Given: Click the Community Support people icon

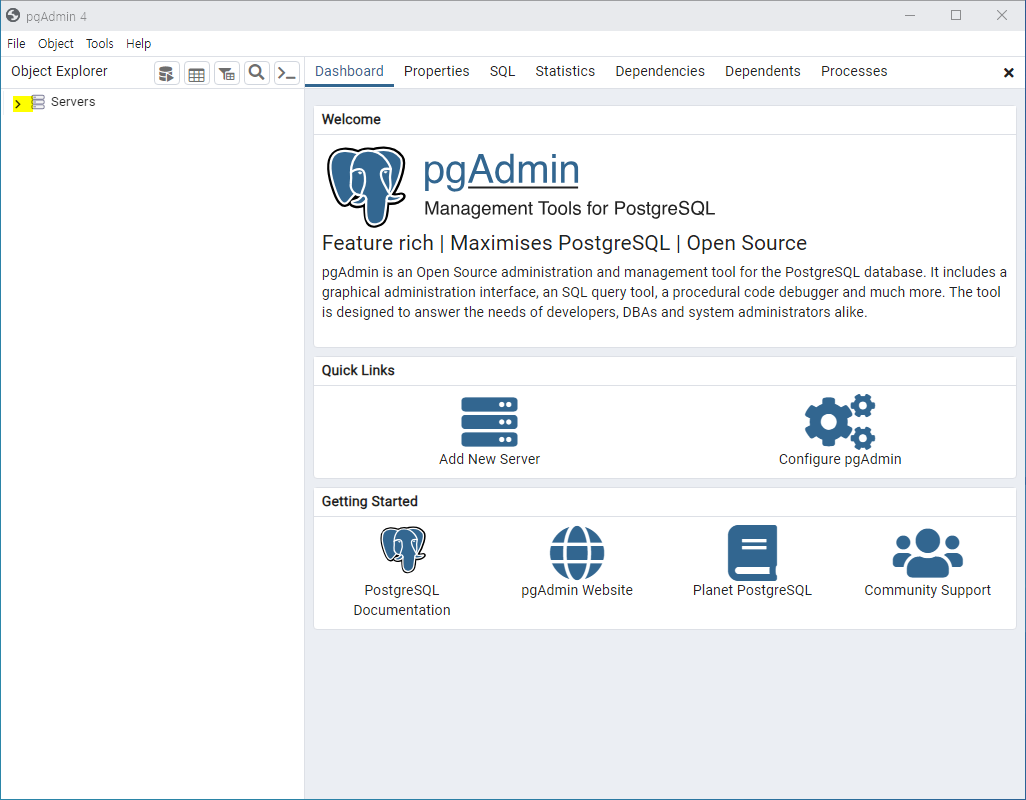Looking at the screenshot, I should coord(928,553).
